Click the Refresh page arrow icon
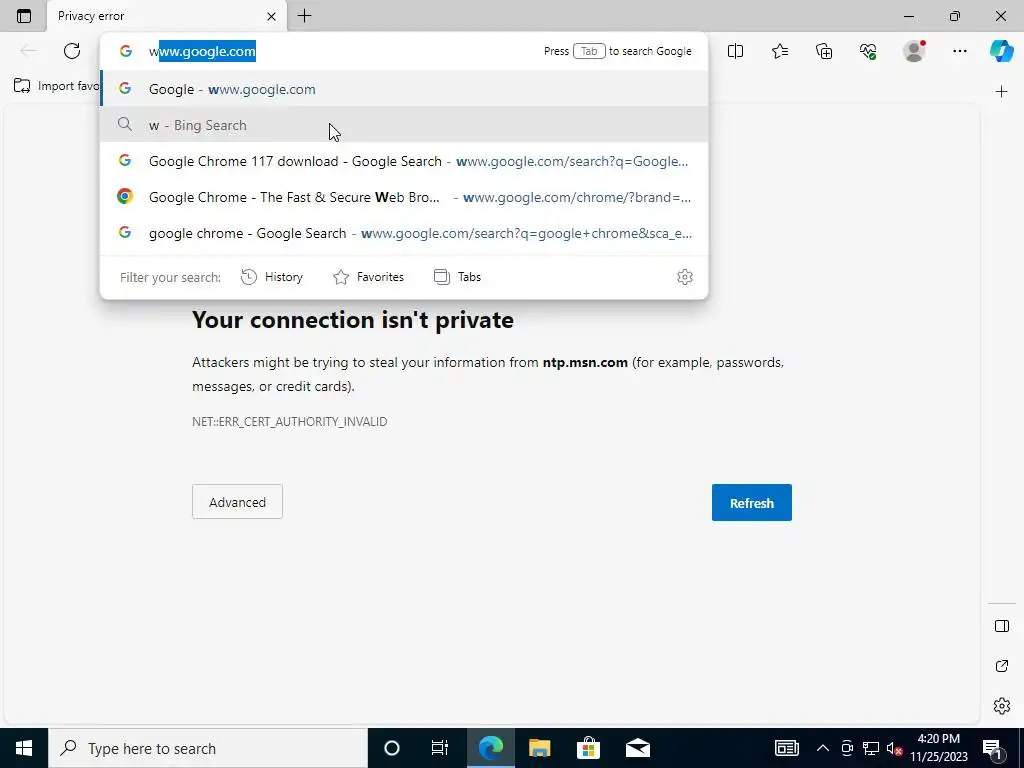Viewport: 1024px width, 768px height. tap(72, 51)
